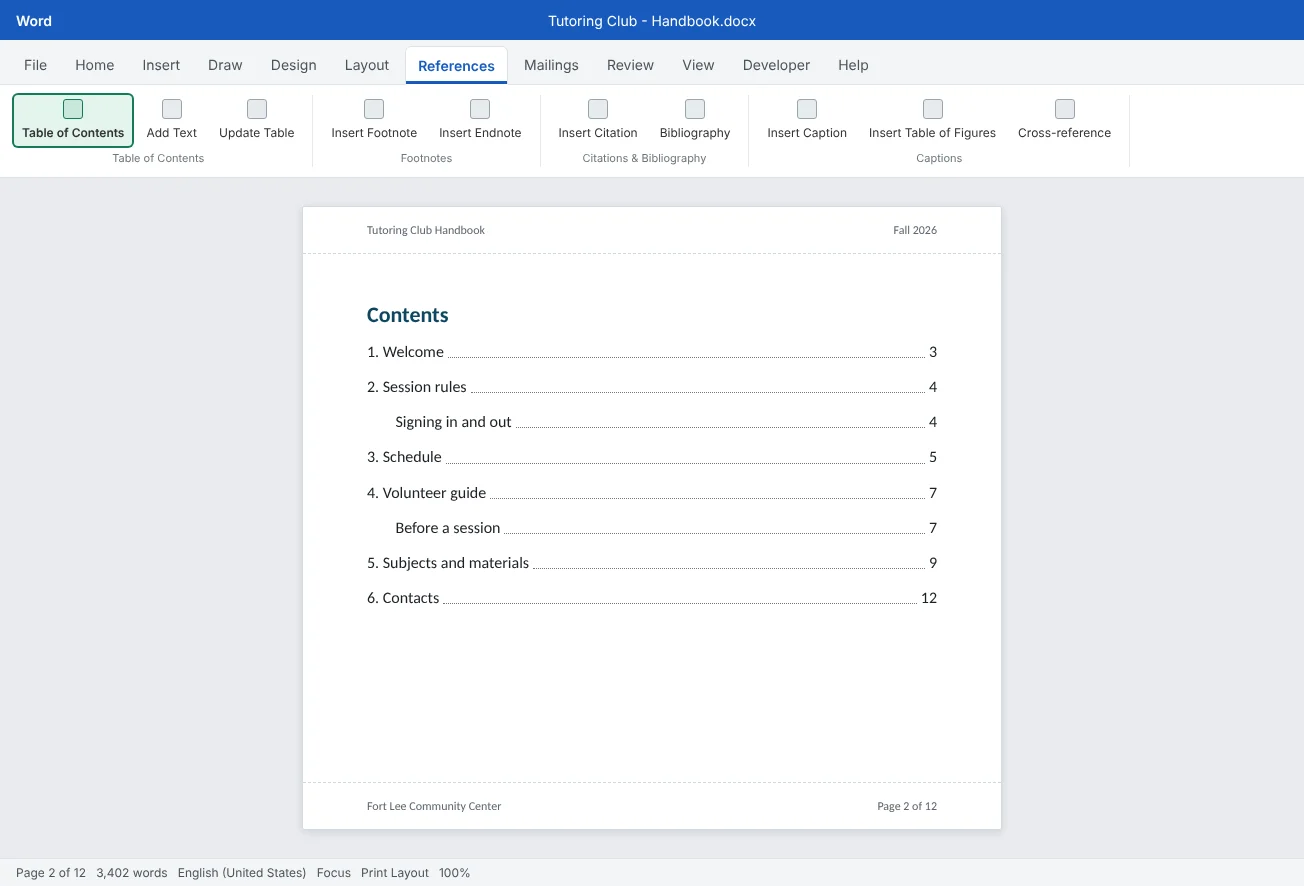Switch to the Insert tab
This screenshot has width=1304, height=886.
tap(161, 65)
